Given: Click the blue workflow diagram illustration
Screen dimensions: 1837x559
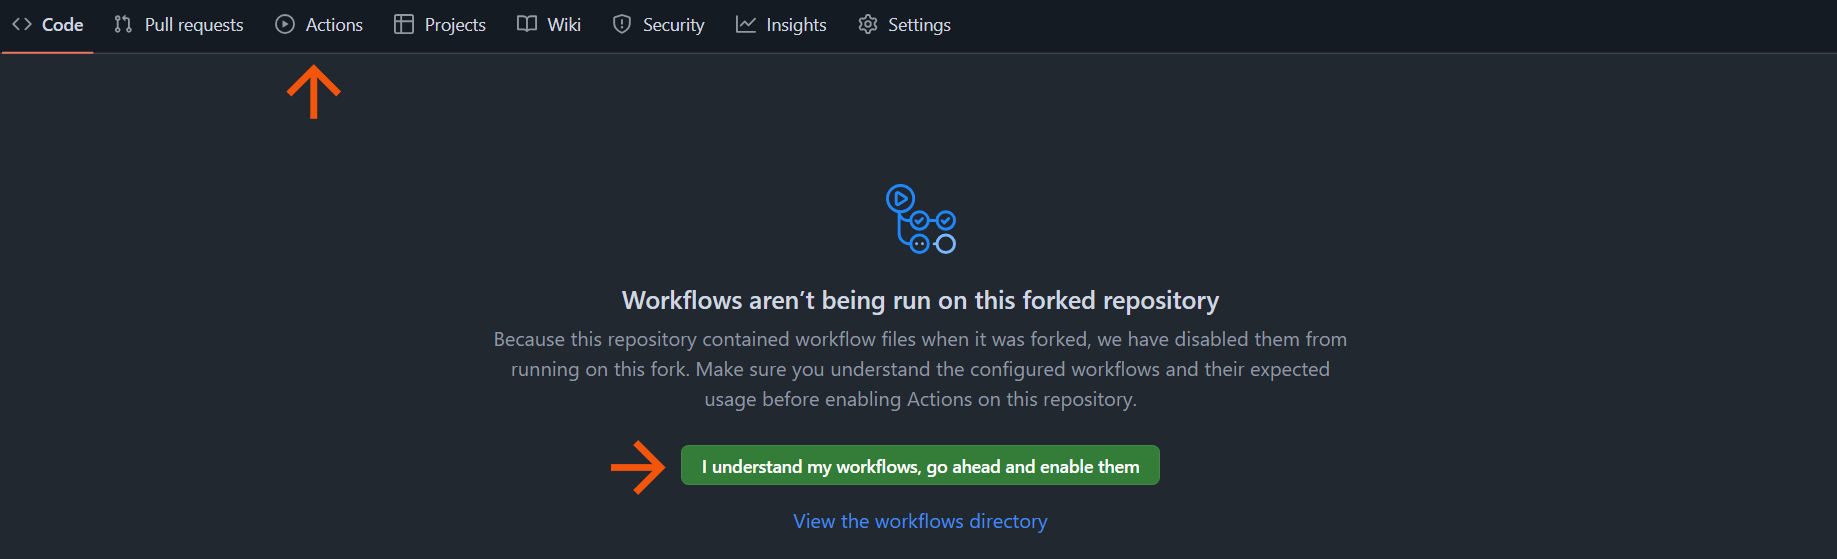Looking at the screenshot, I should point(920,219).
